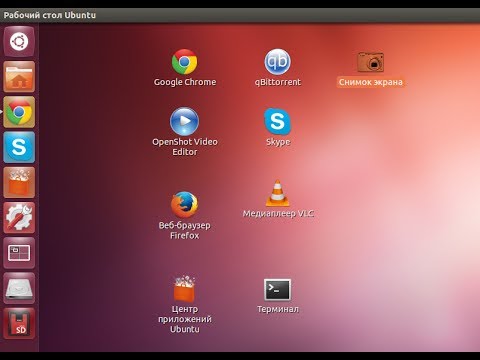Open the disk drive launcher icon

[x=19, y=288]
